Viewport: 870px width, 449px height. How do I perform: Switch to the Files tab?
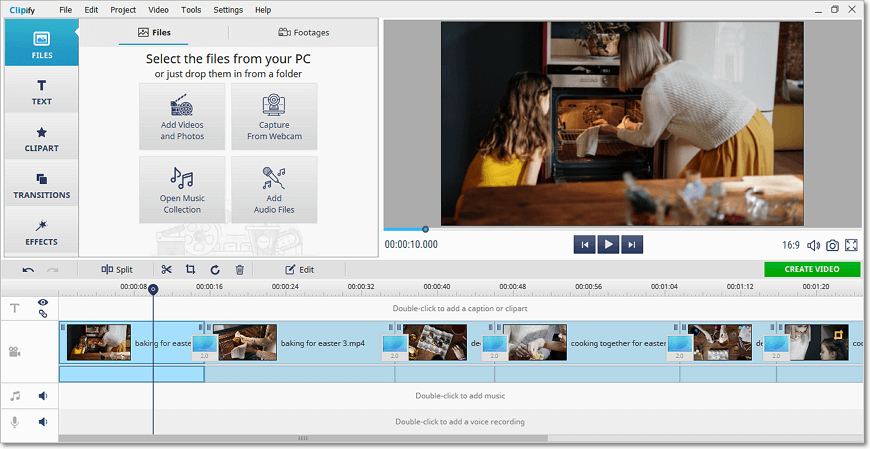(154, 32)
